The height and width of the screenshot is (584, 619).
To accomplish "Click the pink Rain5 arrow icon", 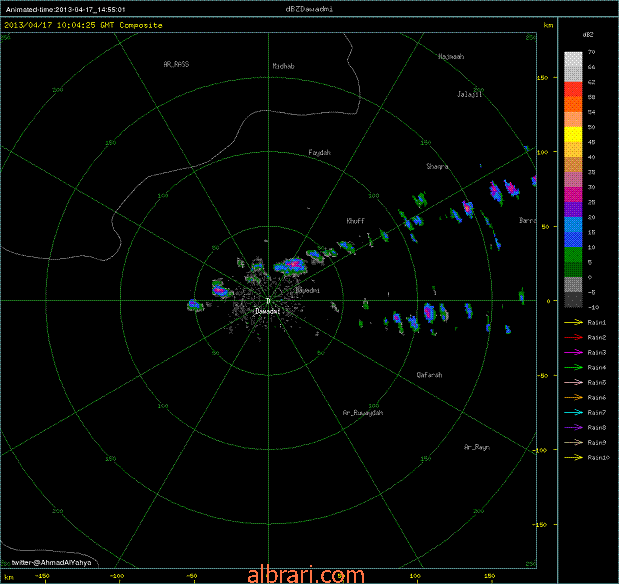I will [x=574, y=382].
